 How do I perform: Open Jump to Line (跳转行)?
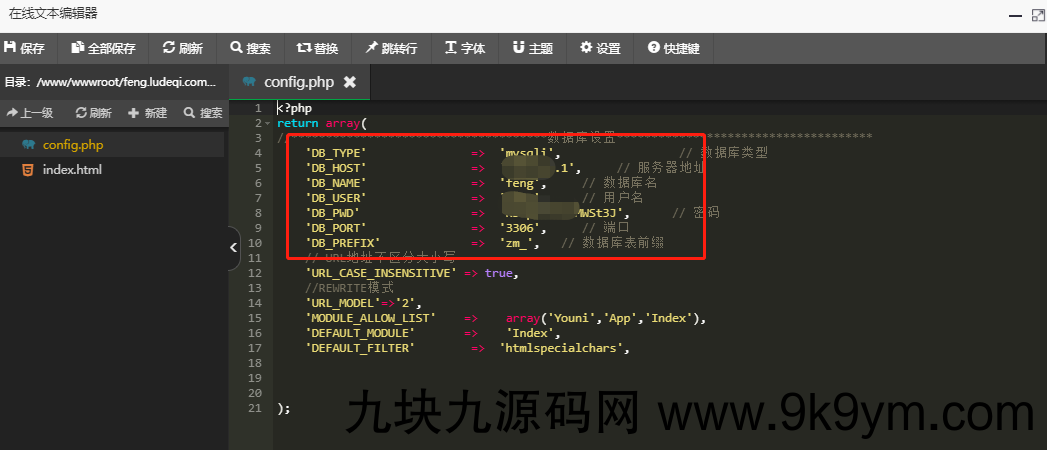[x=391, y=48]
